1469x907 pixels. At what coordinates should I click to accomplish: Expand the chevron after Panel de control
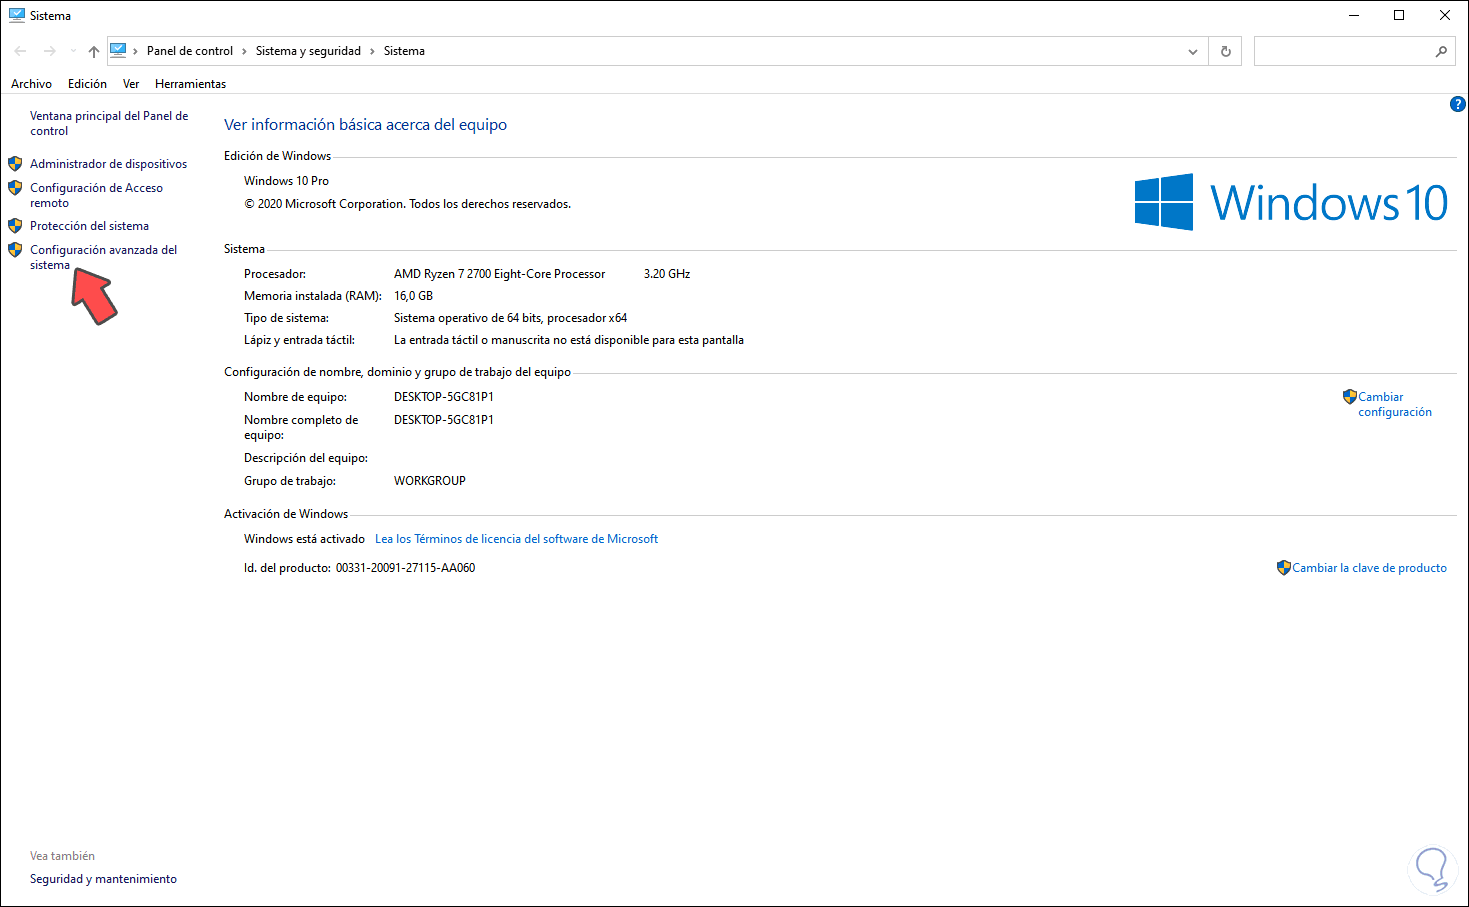(x=244, y=51)
